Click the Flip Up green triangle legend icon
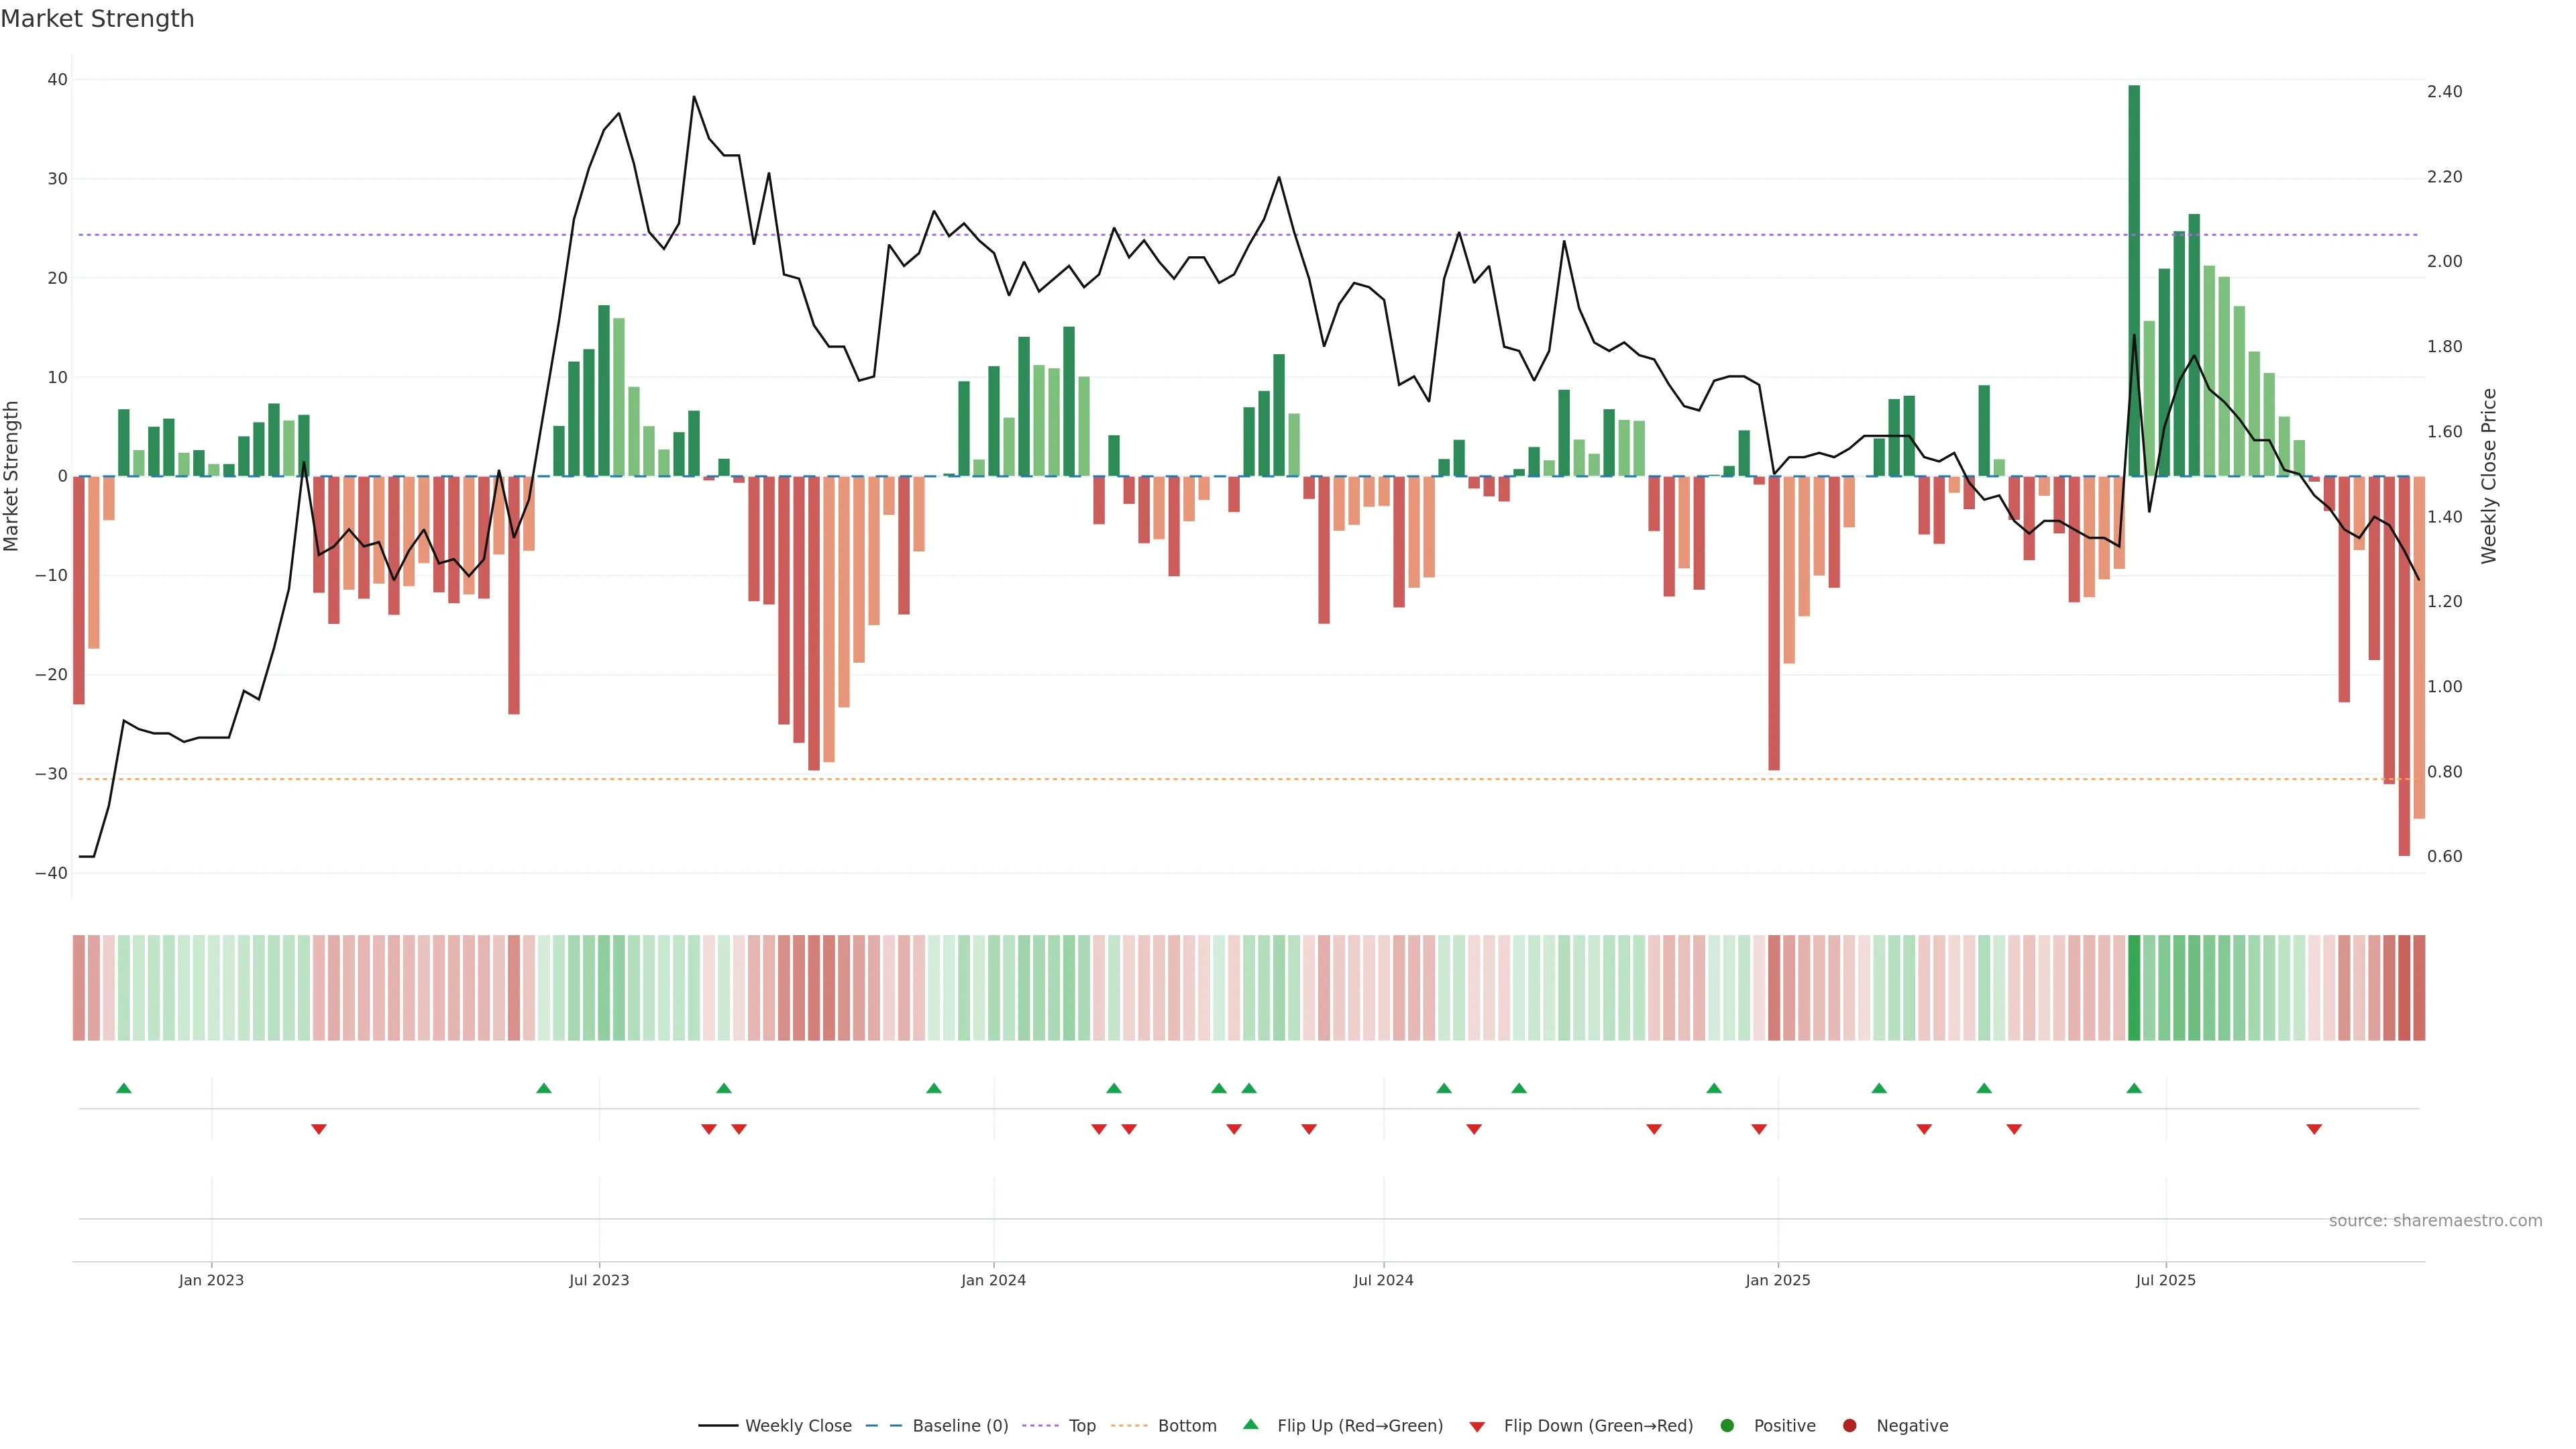 tap(1250, 1425)
